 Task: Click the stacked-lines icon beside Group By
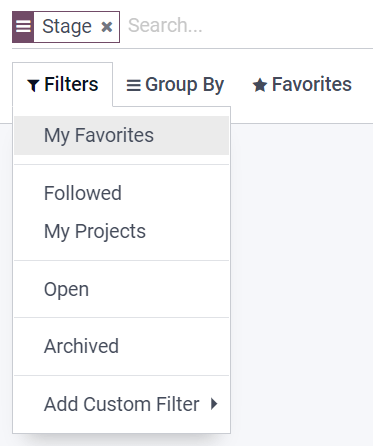click(133, 85)
